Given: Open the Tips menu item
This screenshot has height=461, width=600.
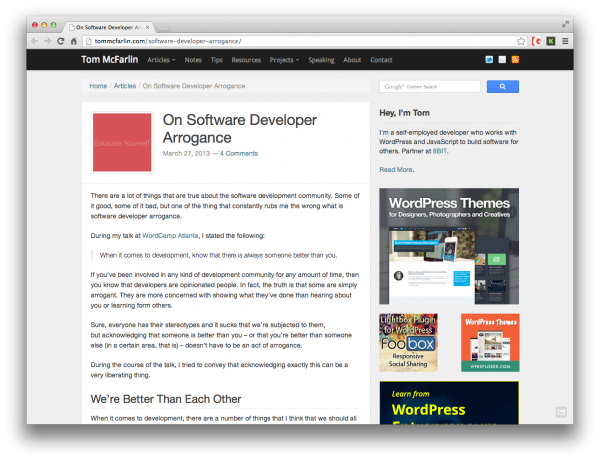Looking at the screenshot, I should [216, 60].
